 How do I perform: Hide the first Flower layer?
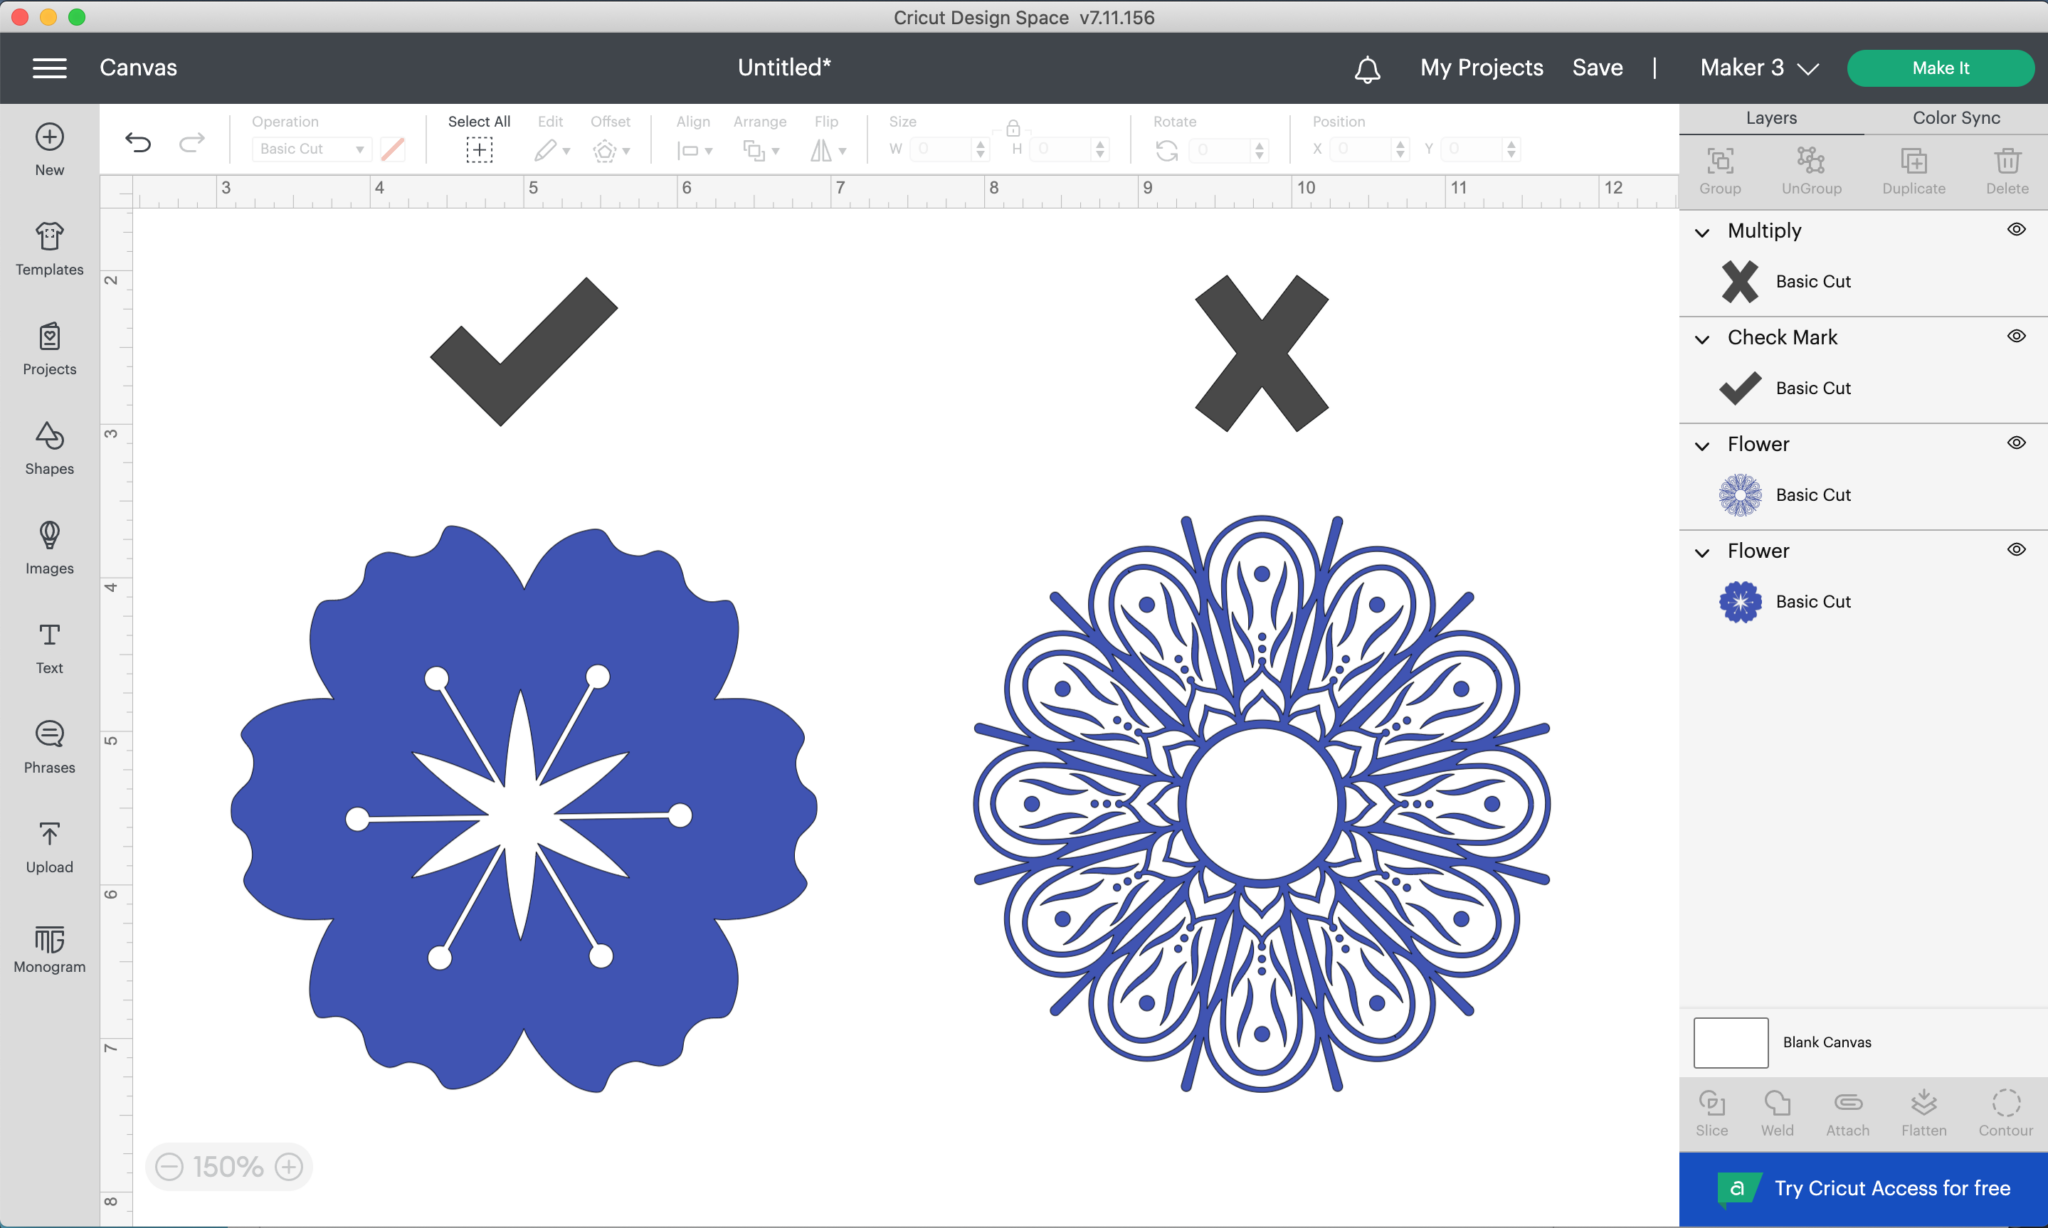[2016, 443]
